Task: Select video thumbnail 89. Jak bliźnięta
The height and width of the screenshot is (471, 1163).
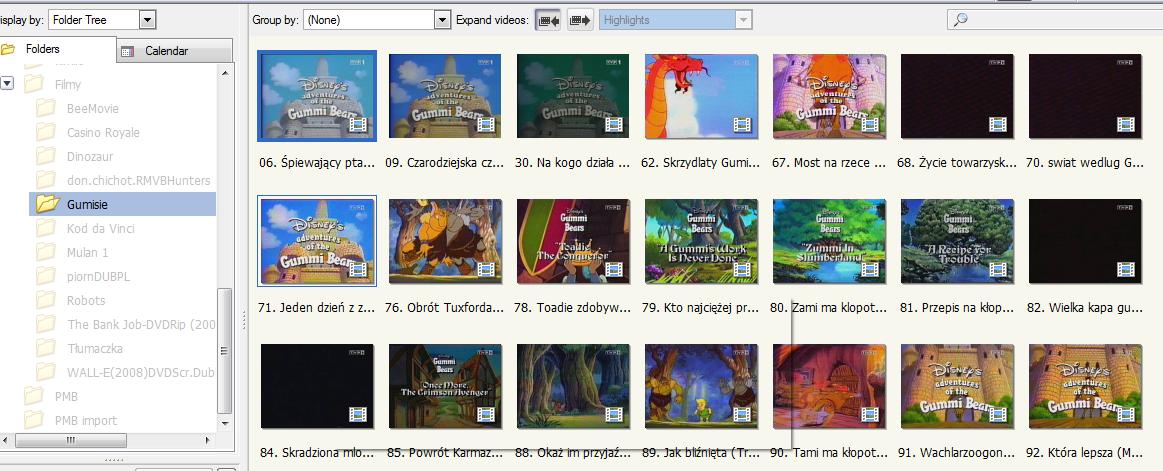Action: click(x=701, y=386)
